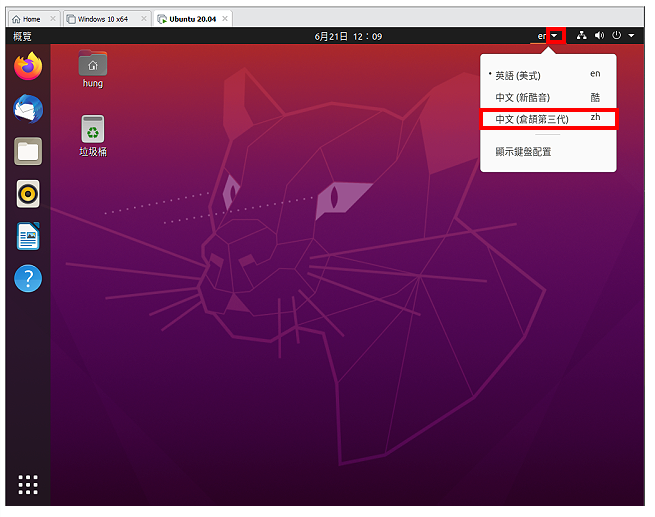This screenshot has width=655, height=517.
Task: Expand the system menu arrow
Action: pos(632,36)
